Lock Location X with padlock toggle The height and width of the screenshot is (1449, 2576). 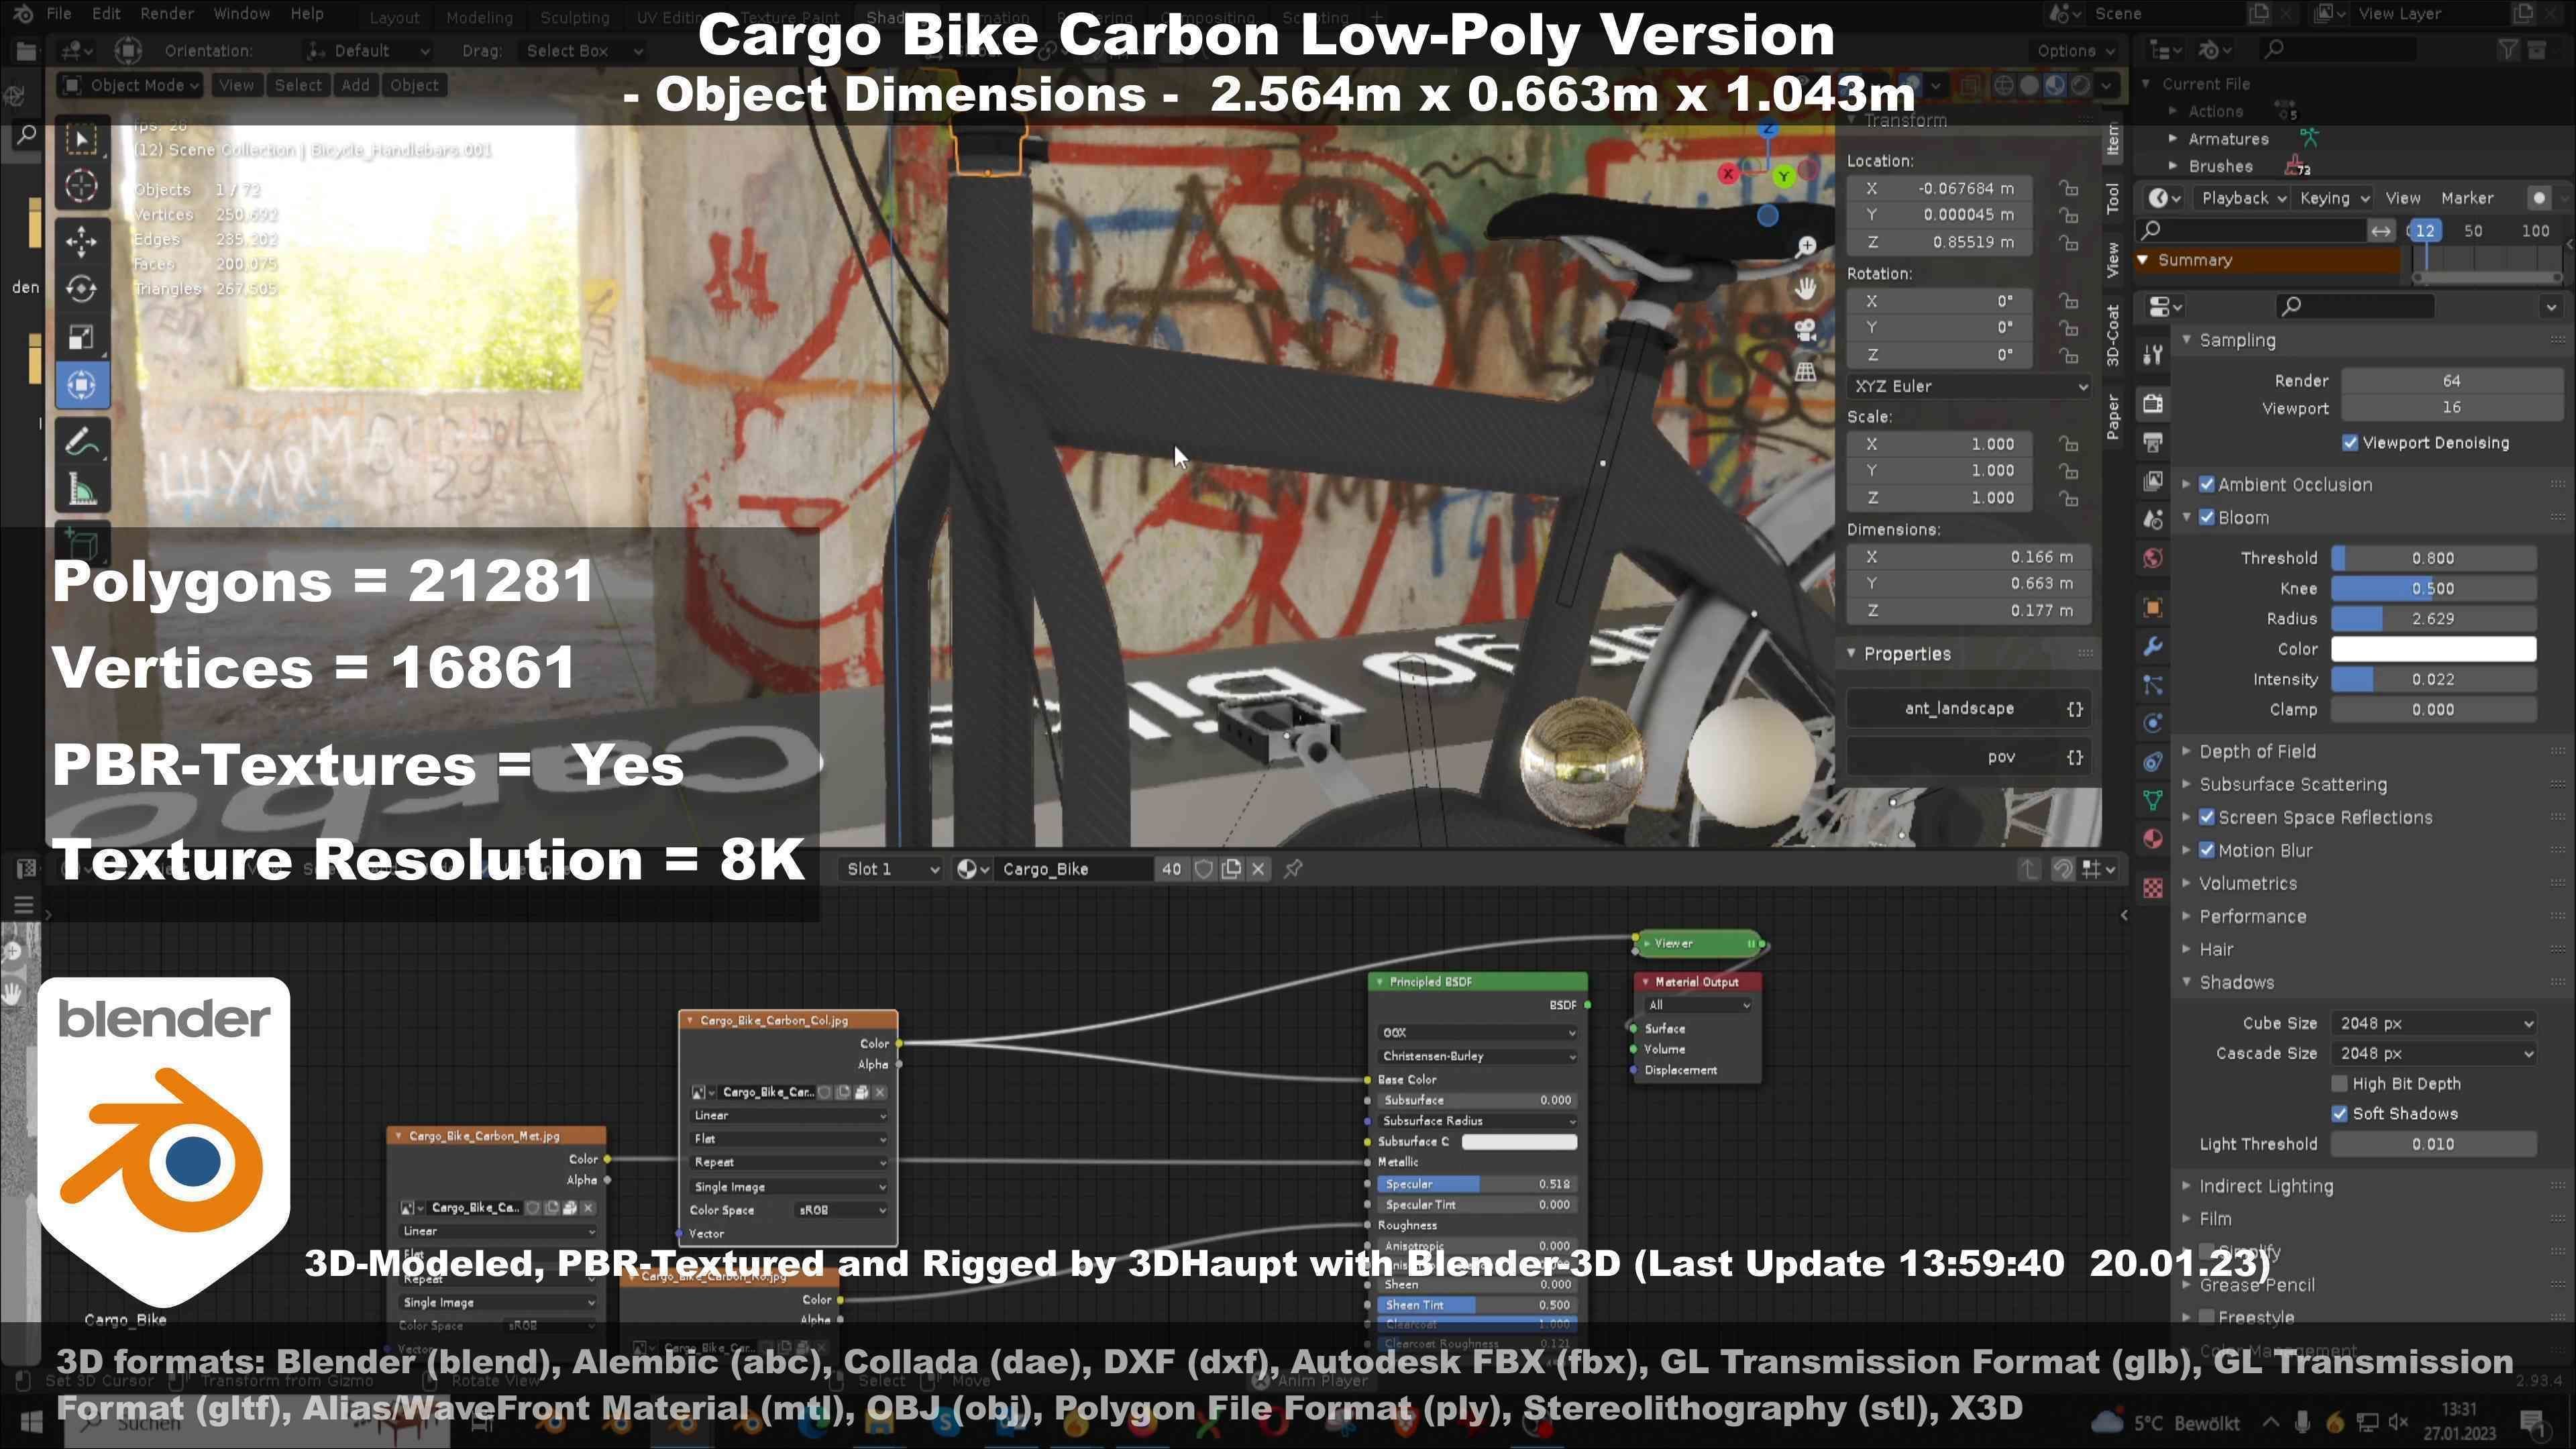(x=2068, y=188)
